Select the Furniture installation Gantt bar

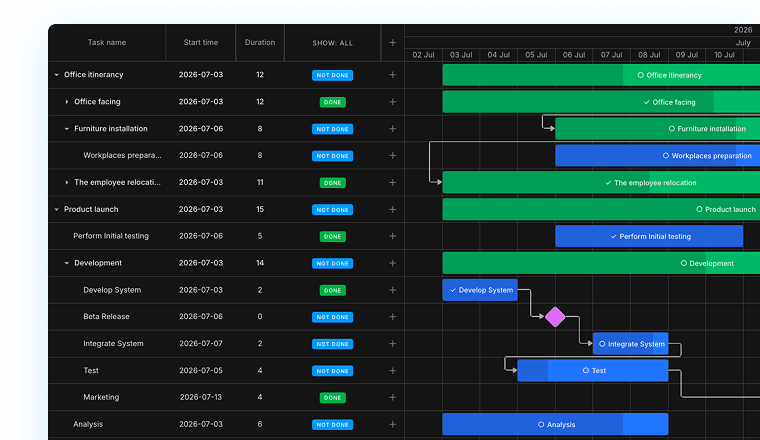658,129
